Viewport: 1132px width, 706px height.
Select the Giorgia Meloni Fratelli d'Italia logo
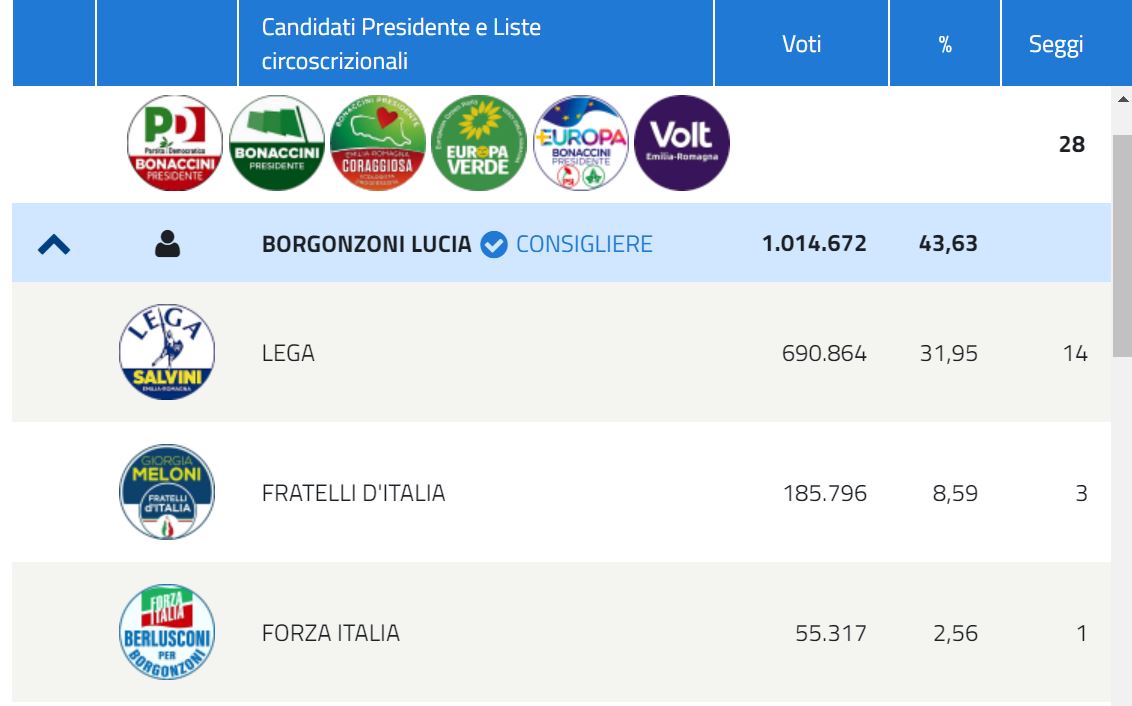click(x=167, y=492)
